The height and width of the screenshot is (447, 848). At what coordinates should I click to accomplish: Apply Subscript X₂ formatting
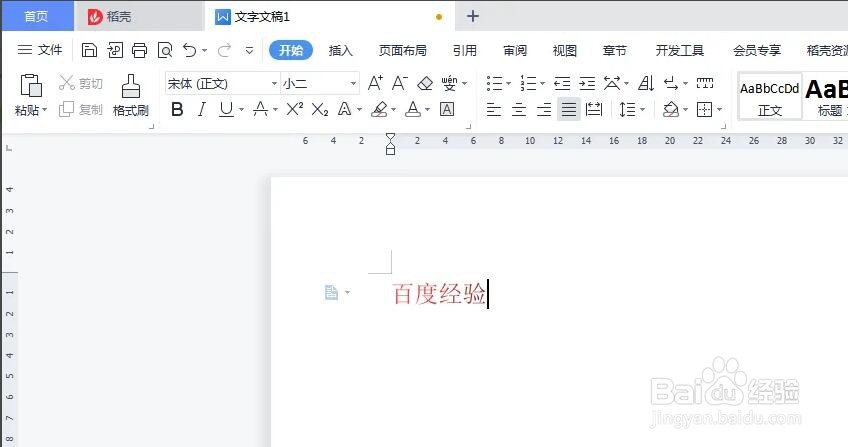(320, 110)
